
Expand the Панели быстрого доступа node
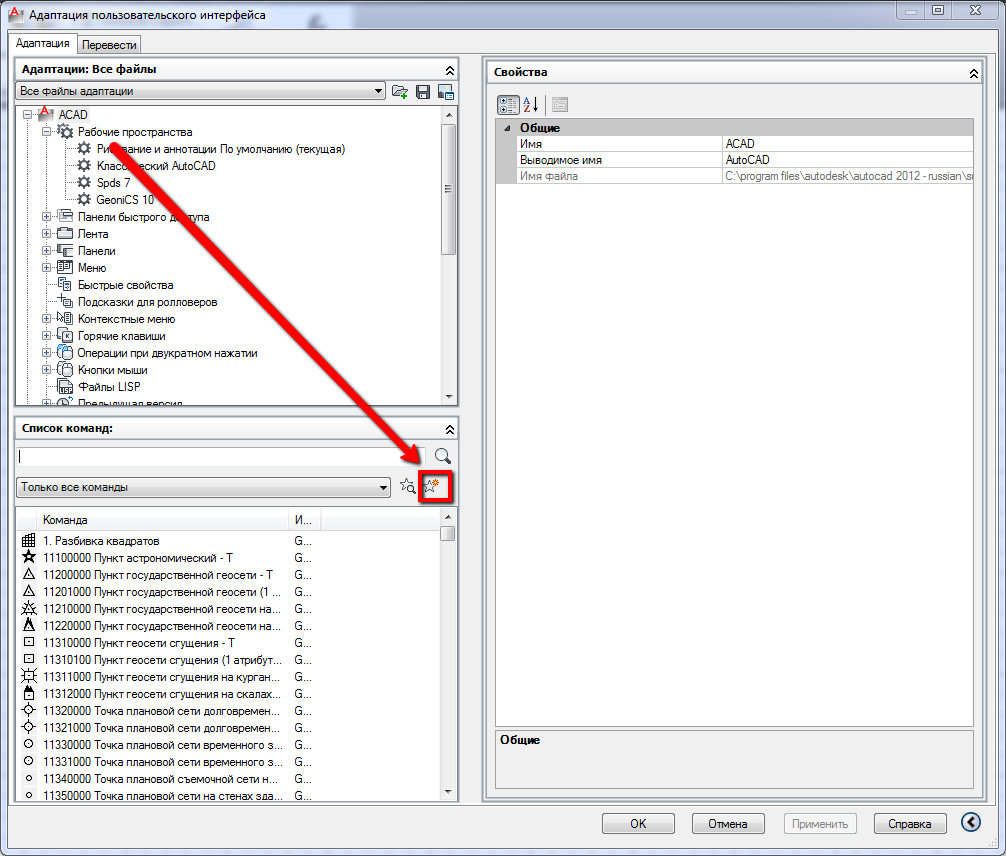(x=46, y=217)
